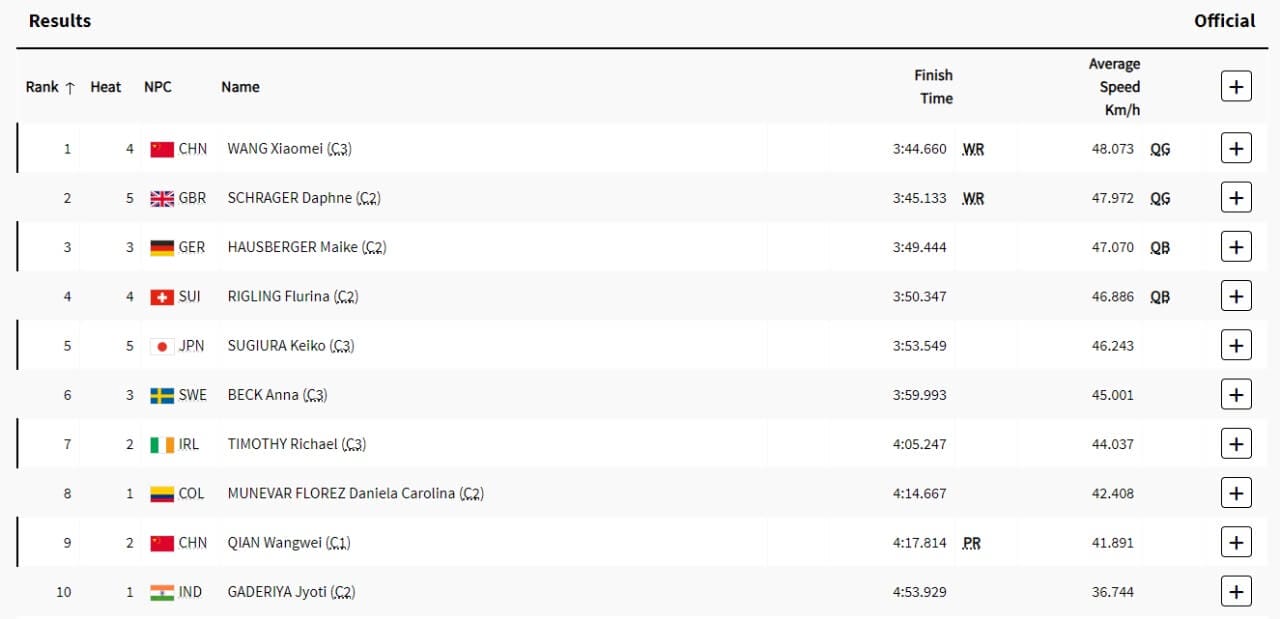Expand MUNEVAR FLOREZ Daniela Carolina details
This screenshot has width=1280, height=619.
click(1236, 493)
